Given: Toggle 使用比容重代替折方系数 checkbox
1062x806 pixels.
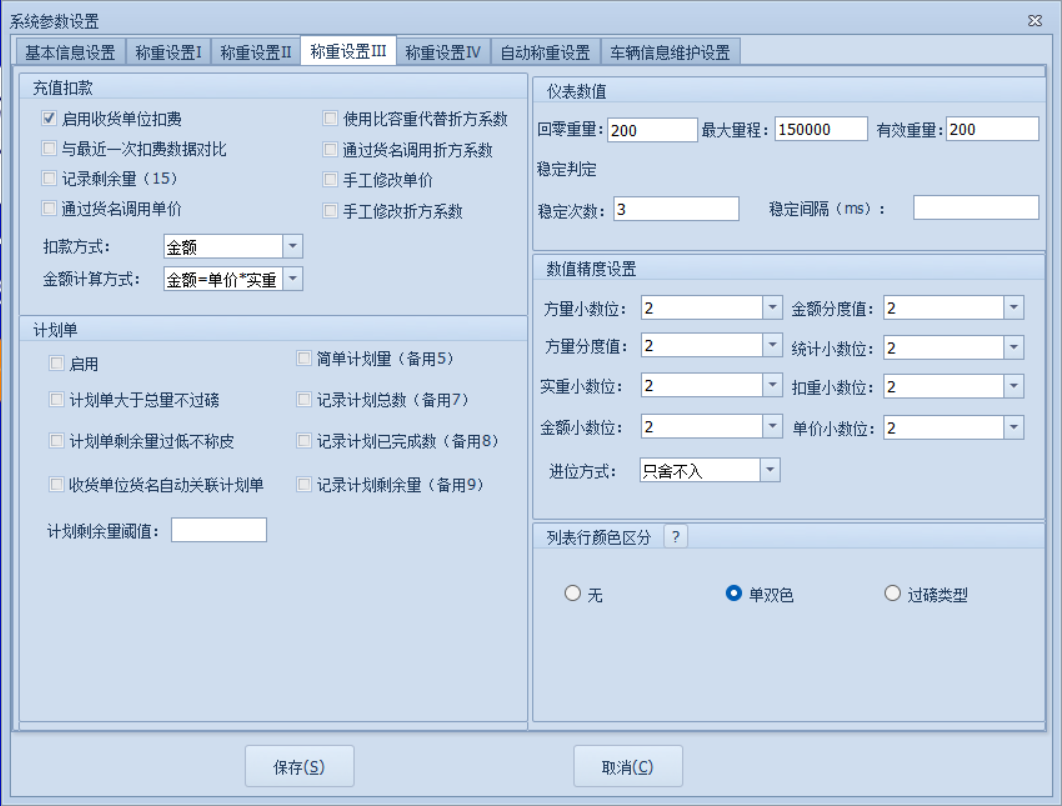Looking at the screenshot, I should point(330,120).
